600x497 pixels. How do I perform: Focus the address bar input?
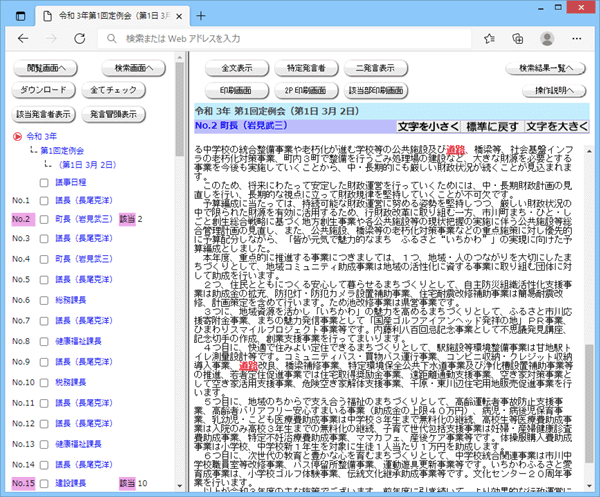click(285, 39)
